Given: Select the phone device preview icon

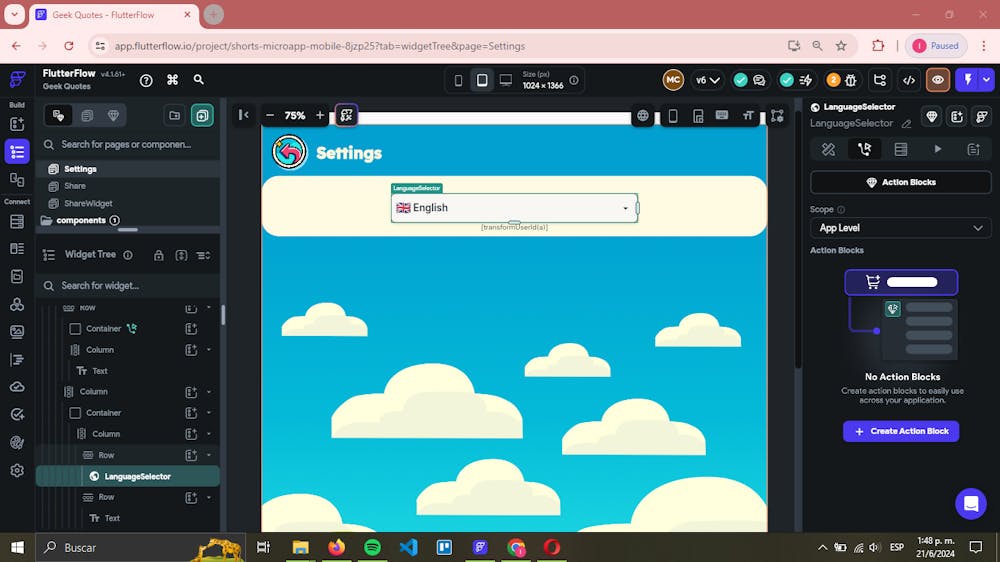Looking at the screenshot, I should [x=458, y=80].
